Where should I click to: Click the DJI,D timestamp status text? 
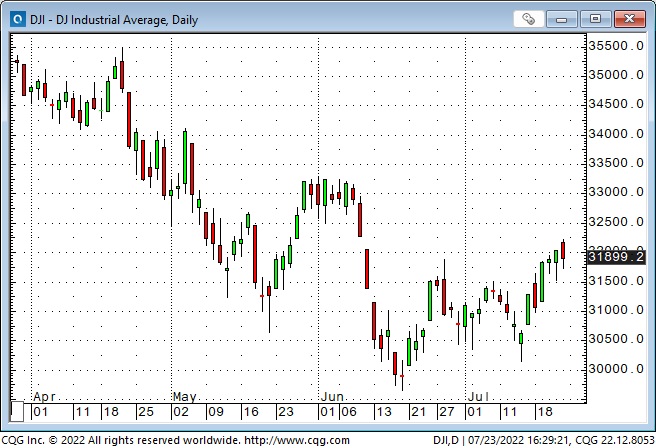pyautogui.click(x=543, y=440)
